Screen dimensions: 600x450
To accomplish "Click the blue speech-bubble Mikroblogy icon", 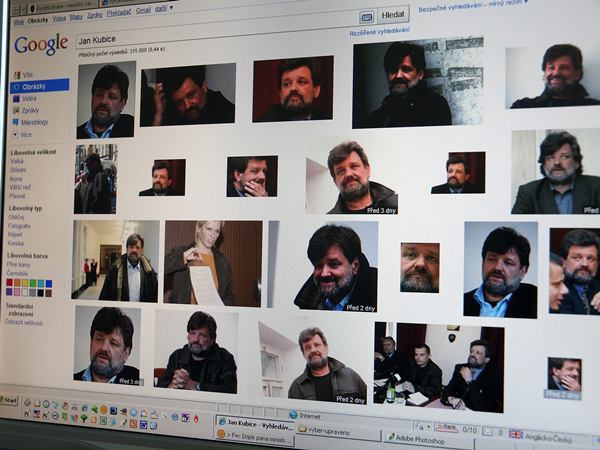I will (x=16, y=122).
